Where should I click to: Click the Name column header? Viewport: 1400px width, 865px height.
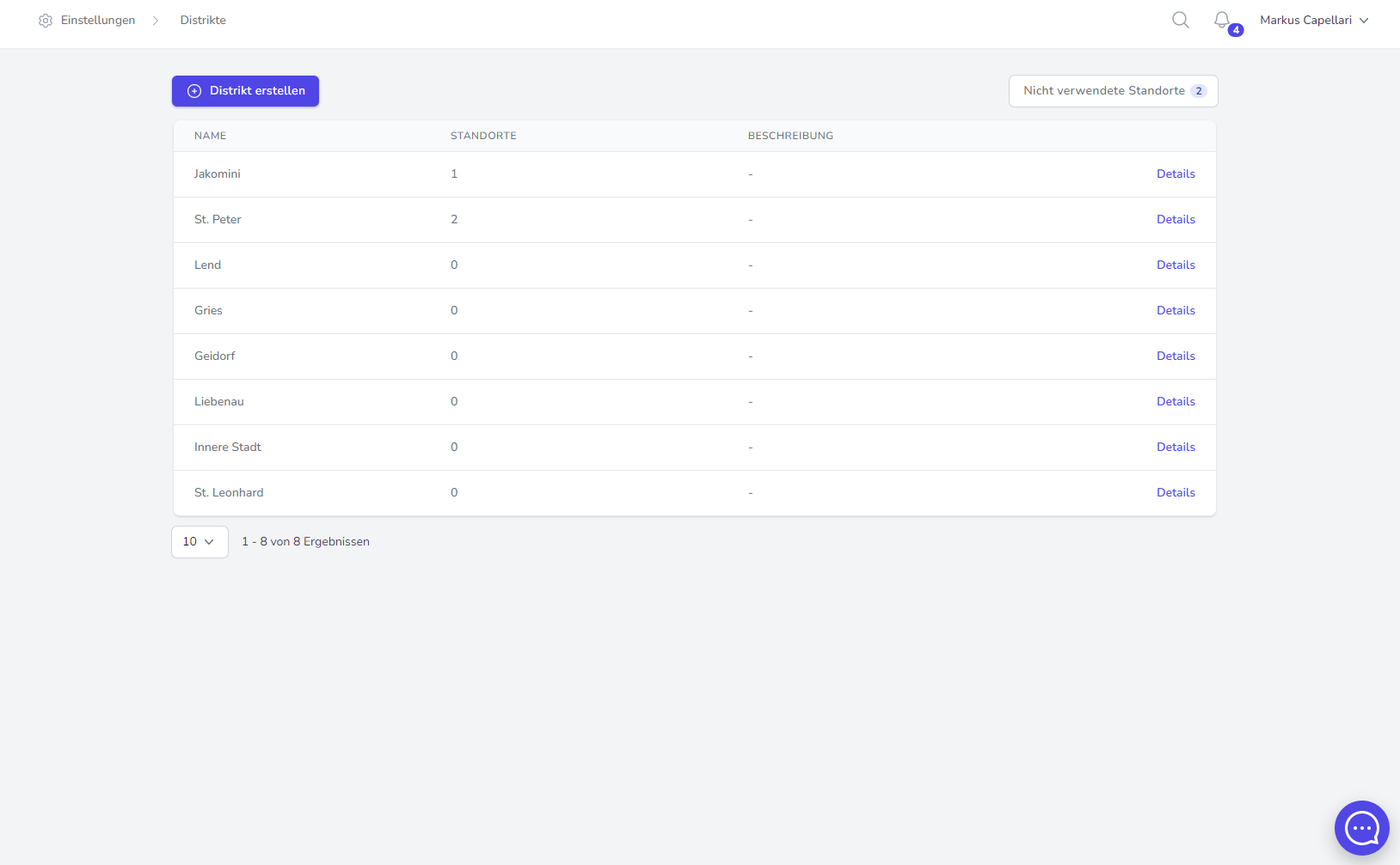tap(209, 135)
